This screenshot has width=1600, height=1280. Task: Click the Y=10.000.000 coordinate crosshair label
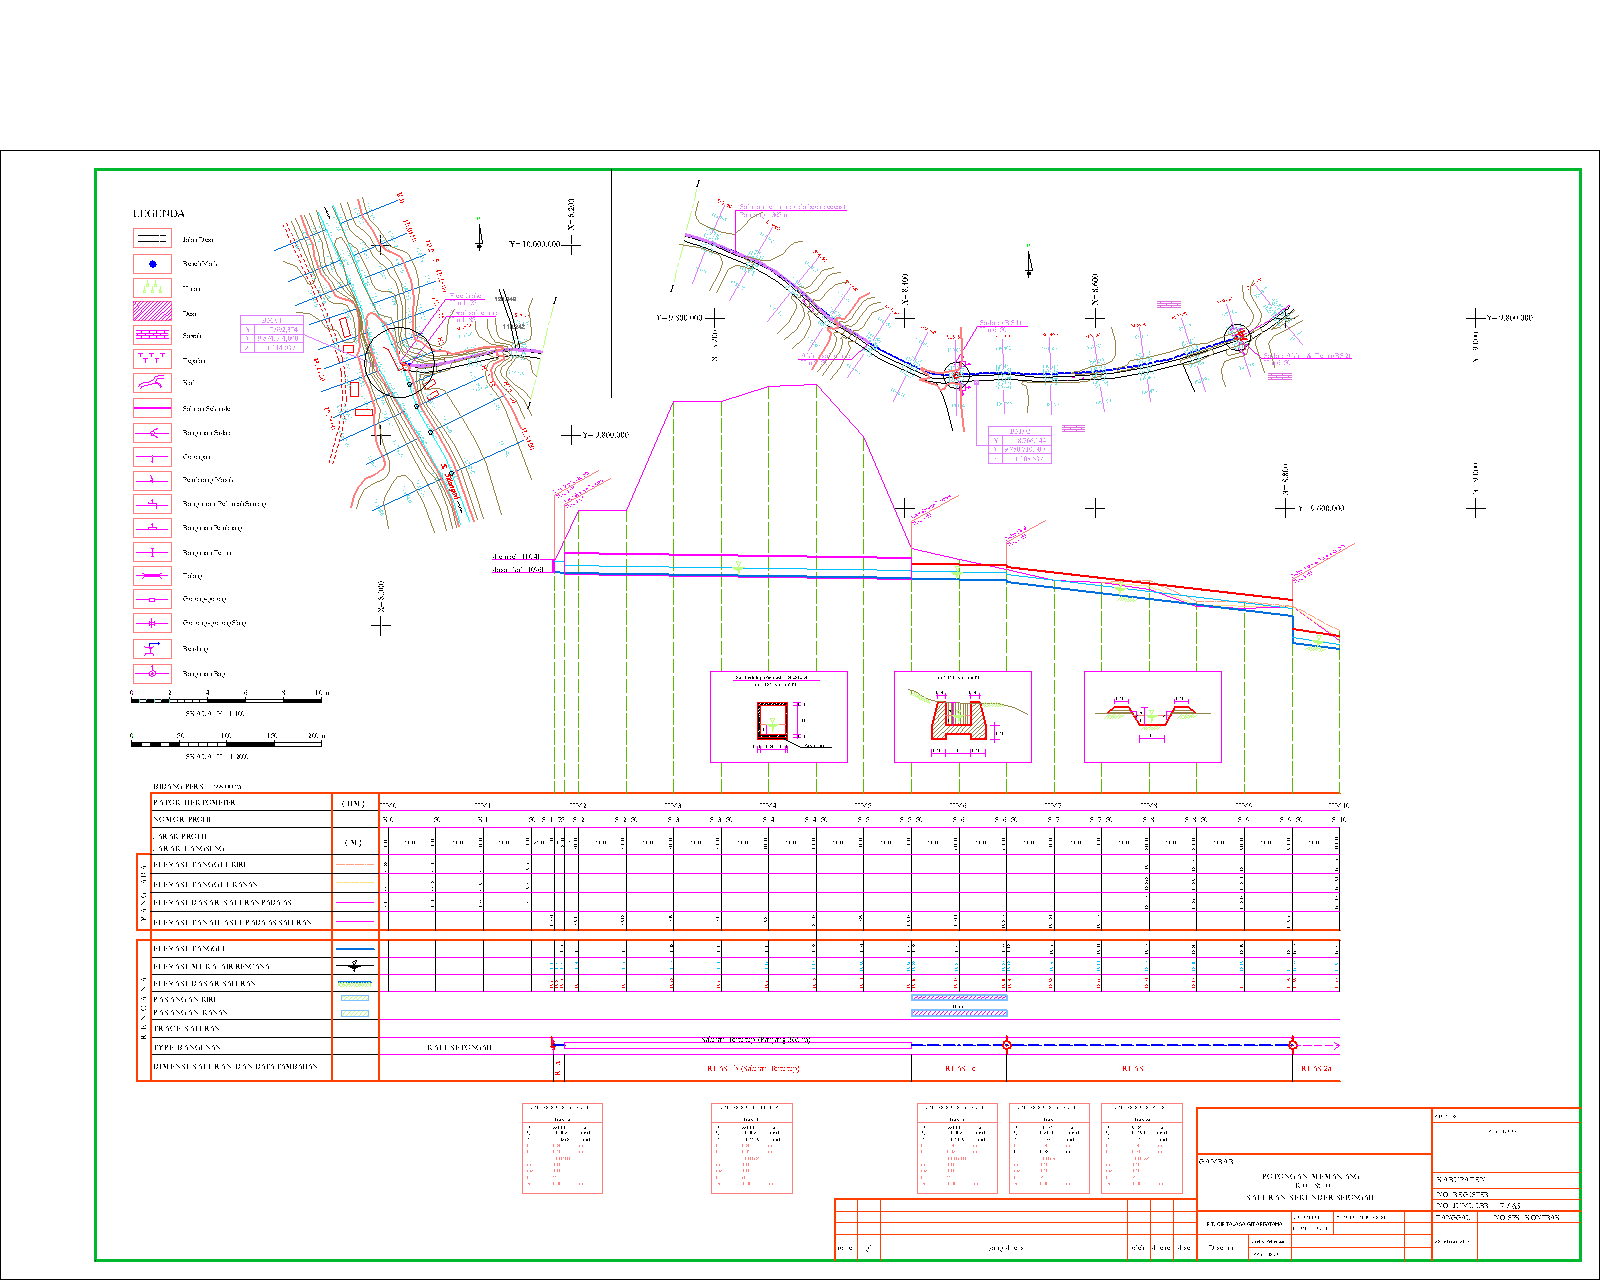coord(534,244)
